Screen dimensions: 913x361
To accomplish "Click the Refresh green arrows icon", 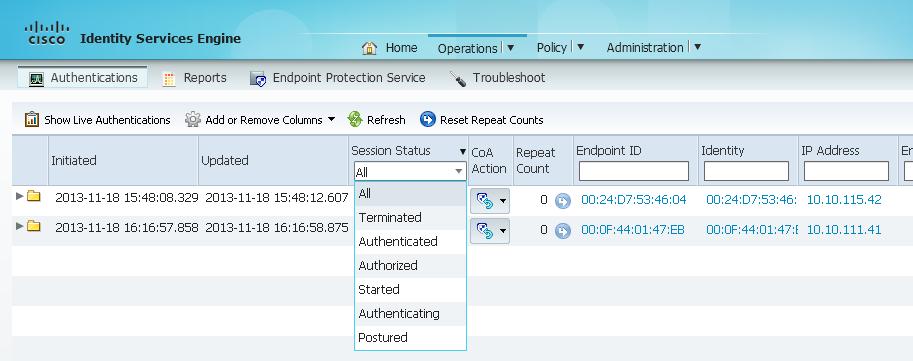I will [355, 119].
